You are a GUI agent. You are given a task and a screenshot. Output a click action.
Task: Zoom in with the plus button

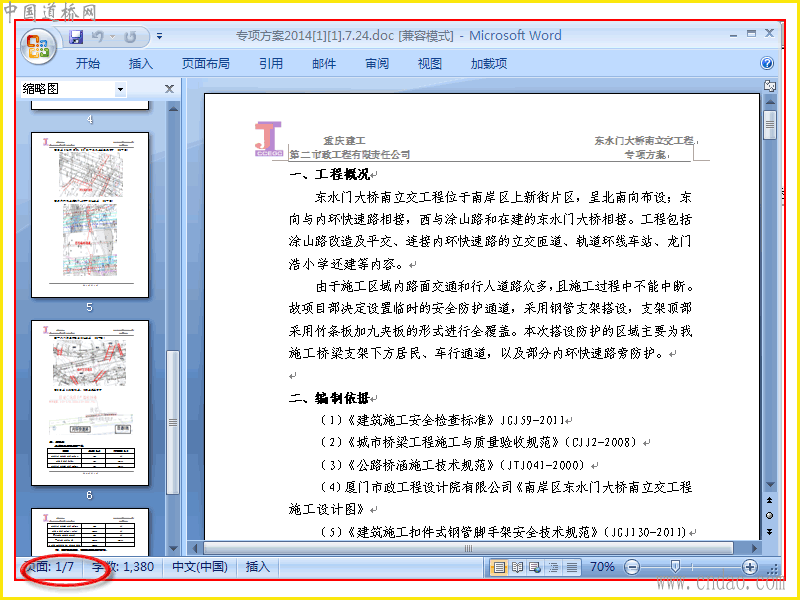tap(749, 567)
